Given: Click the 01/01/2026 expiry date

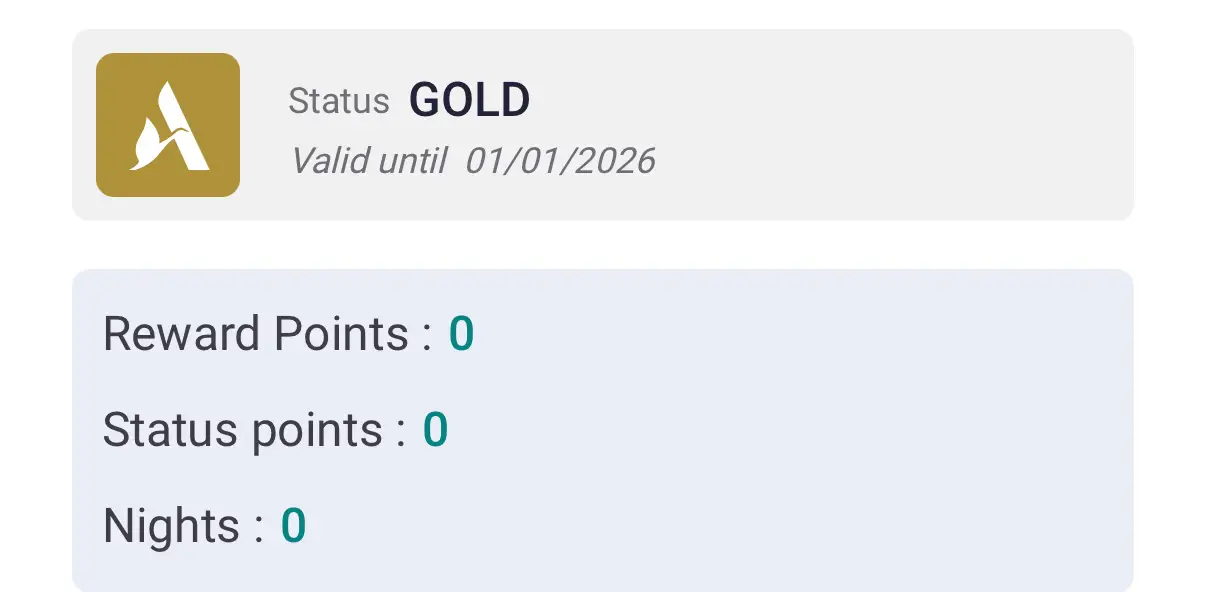Looking at the screenshot, I should [x=560, y=160].
